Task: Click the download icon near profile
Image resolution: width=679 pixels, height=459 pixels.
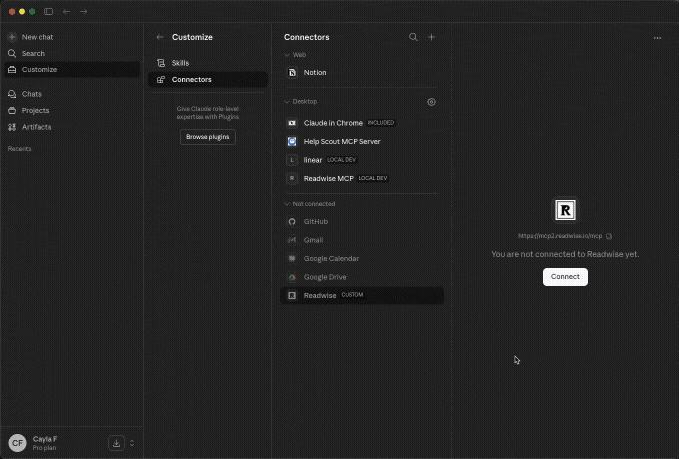Action: point(117,443)
